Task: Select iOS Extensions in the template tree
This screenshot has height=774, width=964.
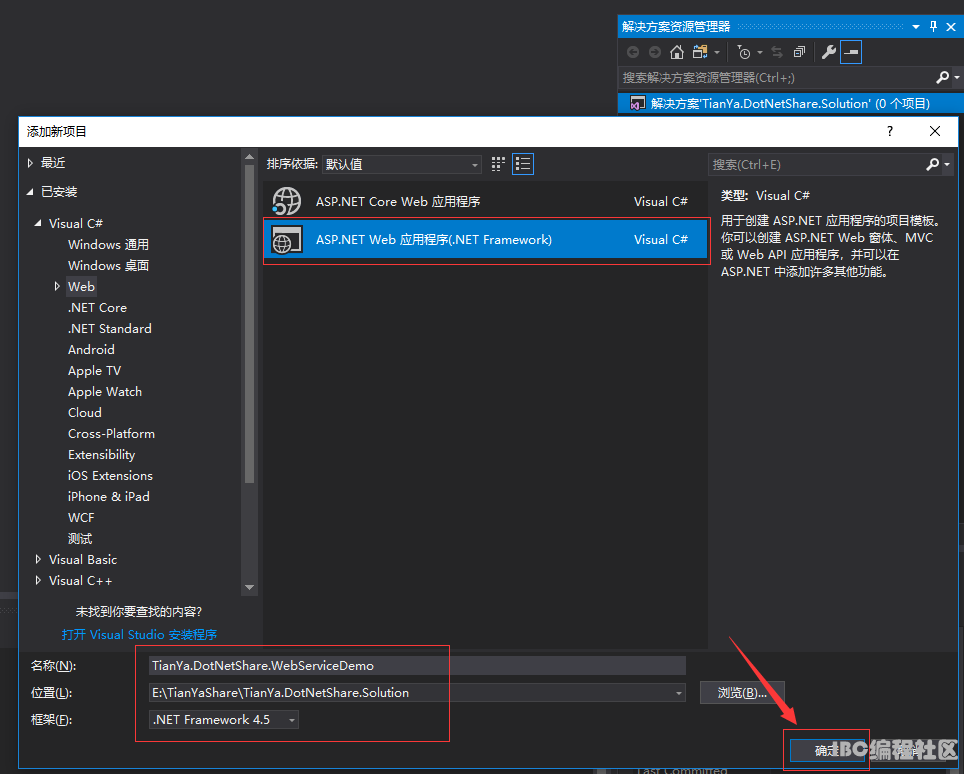Action: [110, 475]
